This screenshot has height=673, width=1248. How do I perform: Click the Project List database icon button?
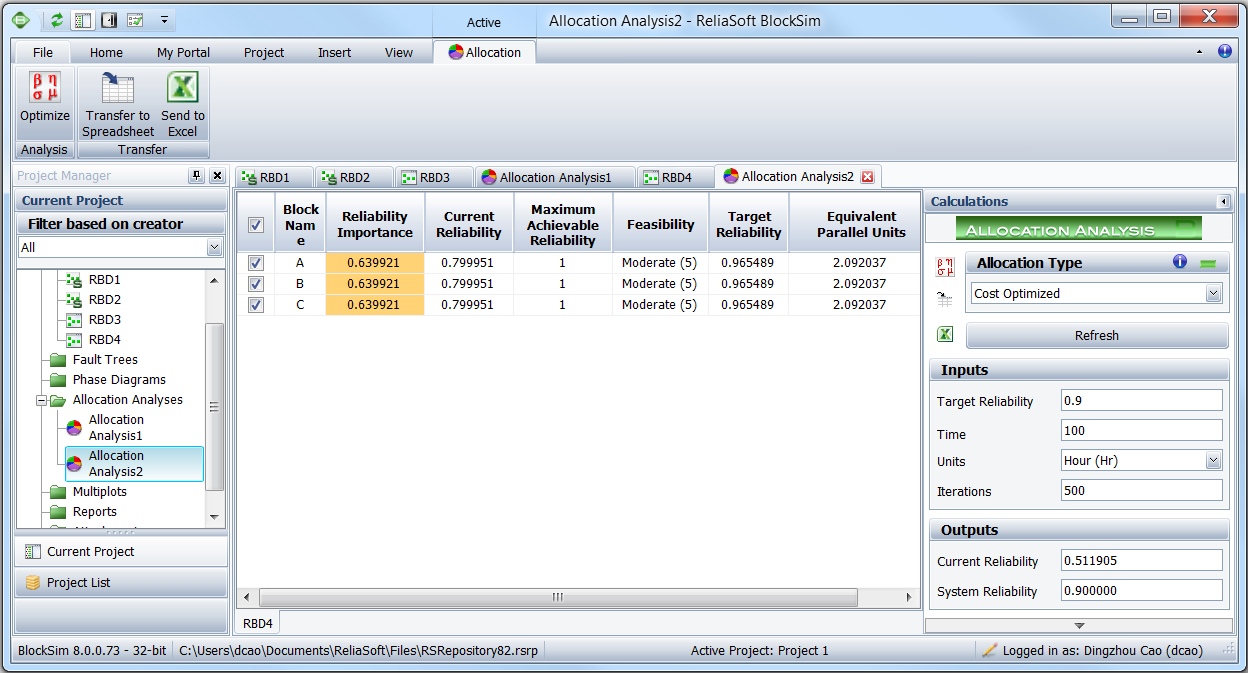[33, 583]
